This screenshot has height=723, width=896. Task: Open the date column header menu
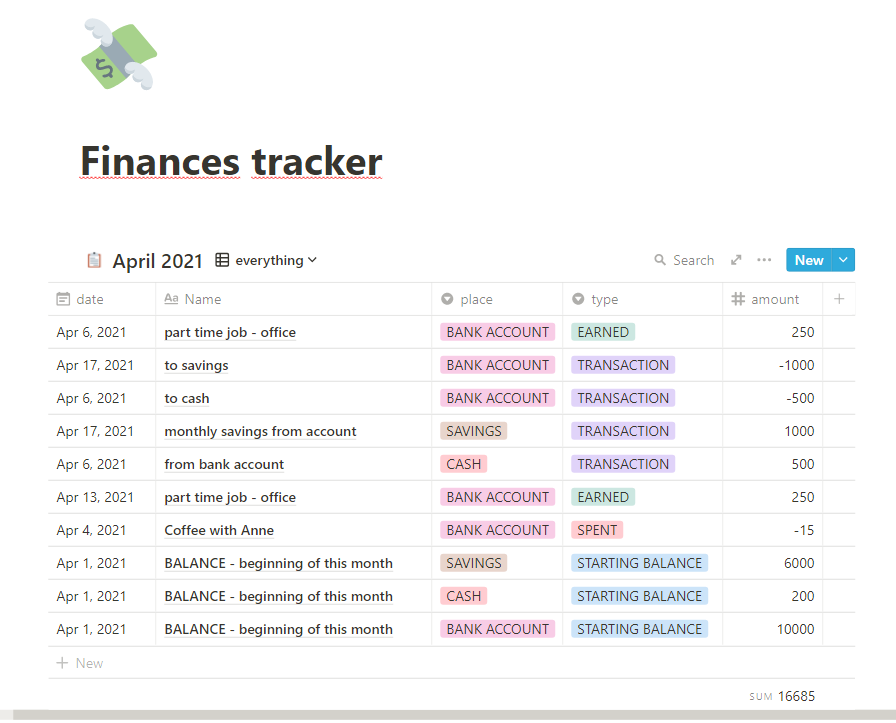(x=89, y=299)
